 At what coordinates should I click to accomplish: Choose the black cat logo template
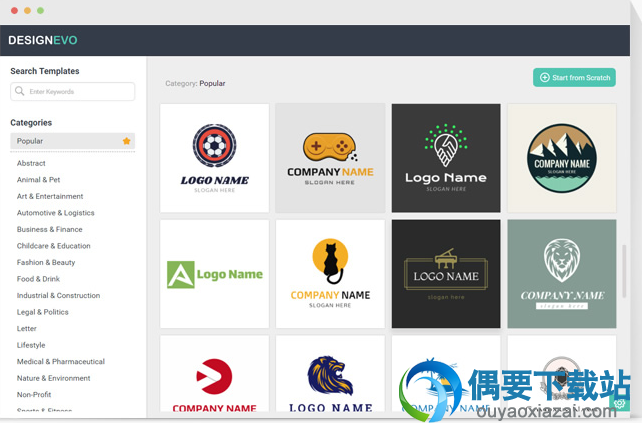[x=330, y=274]
